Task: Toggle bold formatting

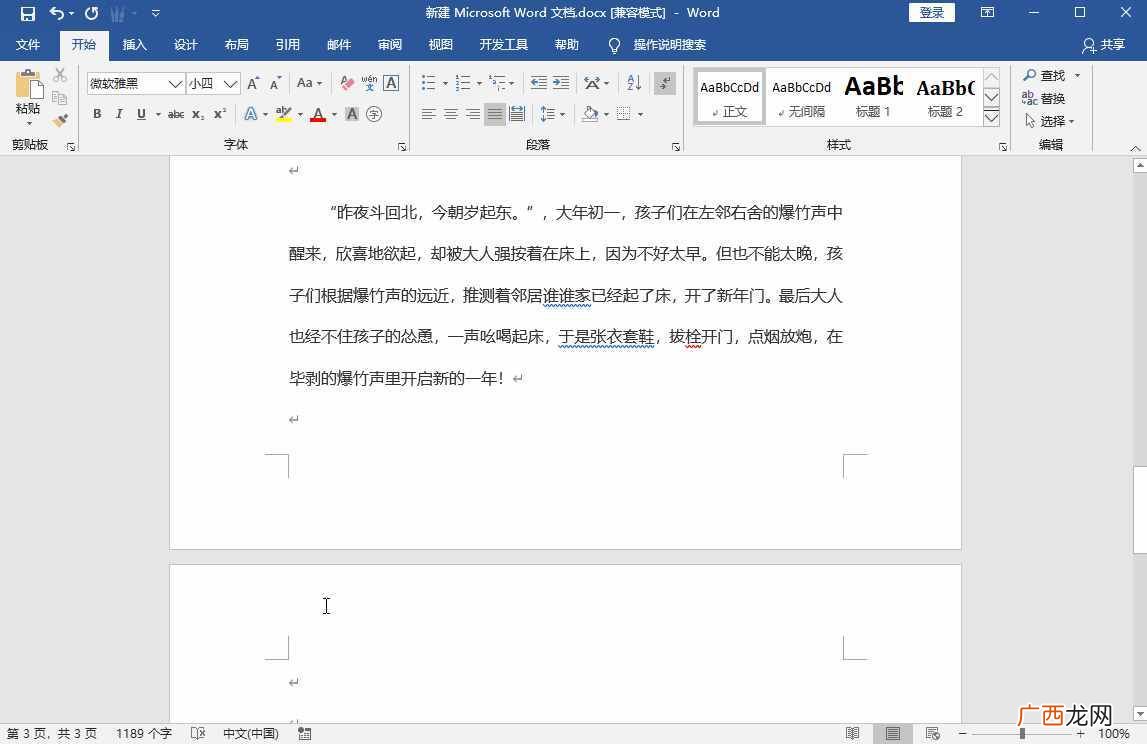Action: point(97,114)
